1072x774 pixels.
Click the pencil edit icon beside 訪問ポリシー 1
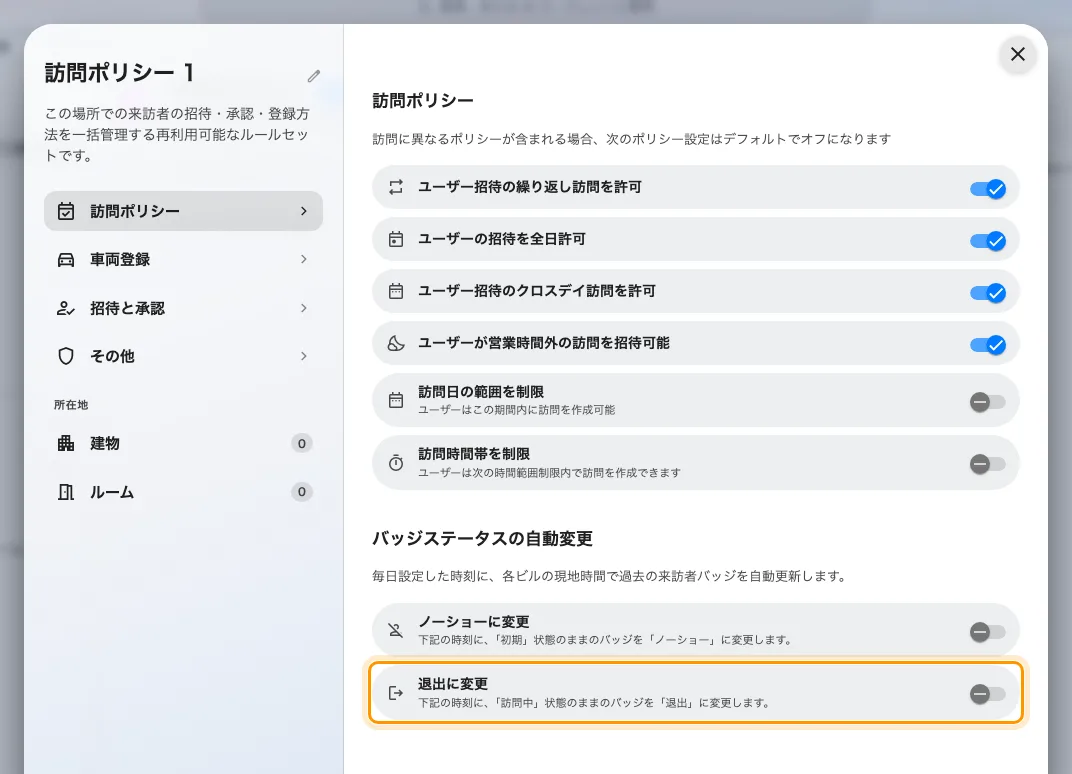pyautogui.click(x=314, y=75)
